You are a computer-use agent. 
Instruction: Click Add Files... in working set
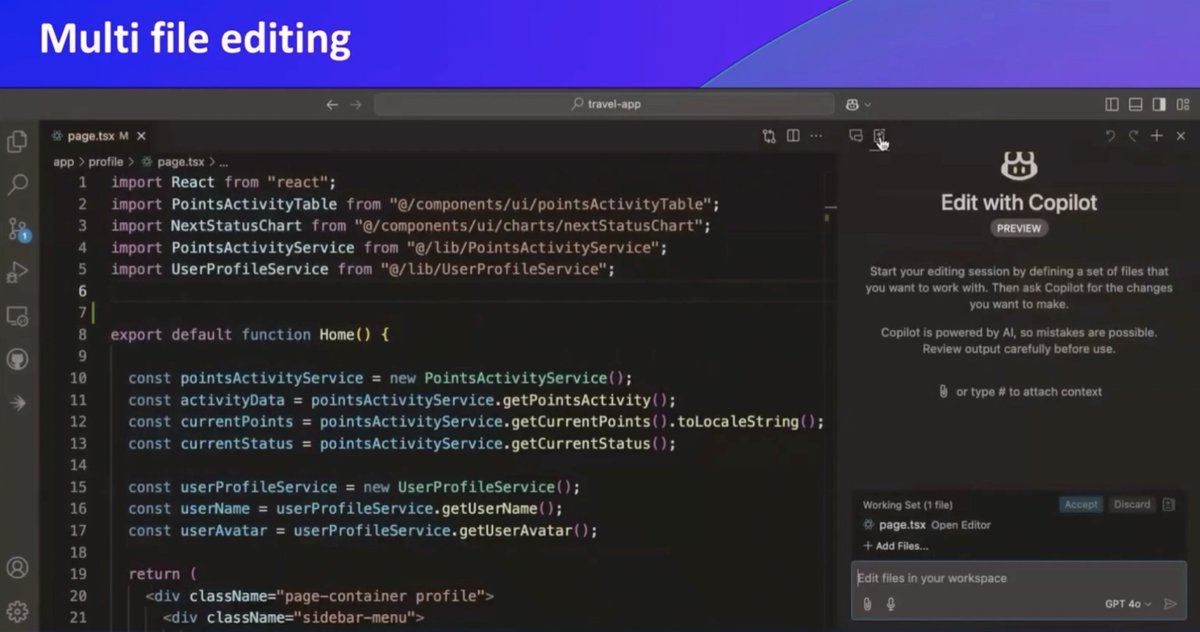click(896, 546)
